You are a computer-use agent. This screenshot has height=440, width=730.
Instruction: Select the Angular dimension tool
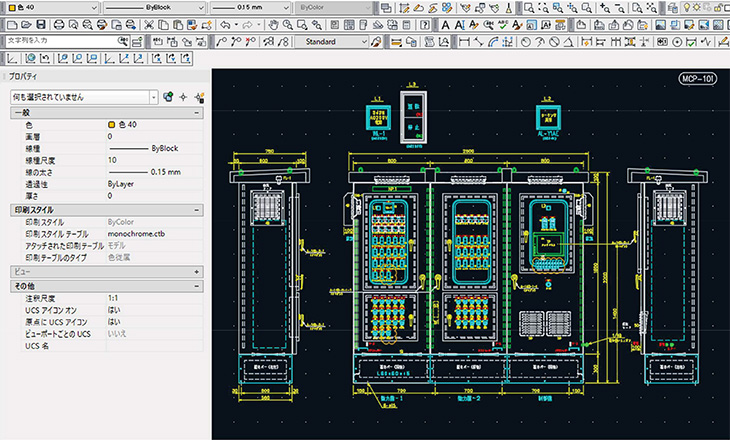coord(568,42)
